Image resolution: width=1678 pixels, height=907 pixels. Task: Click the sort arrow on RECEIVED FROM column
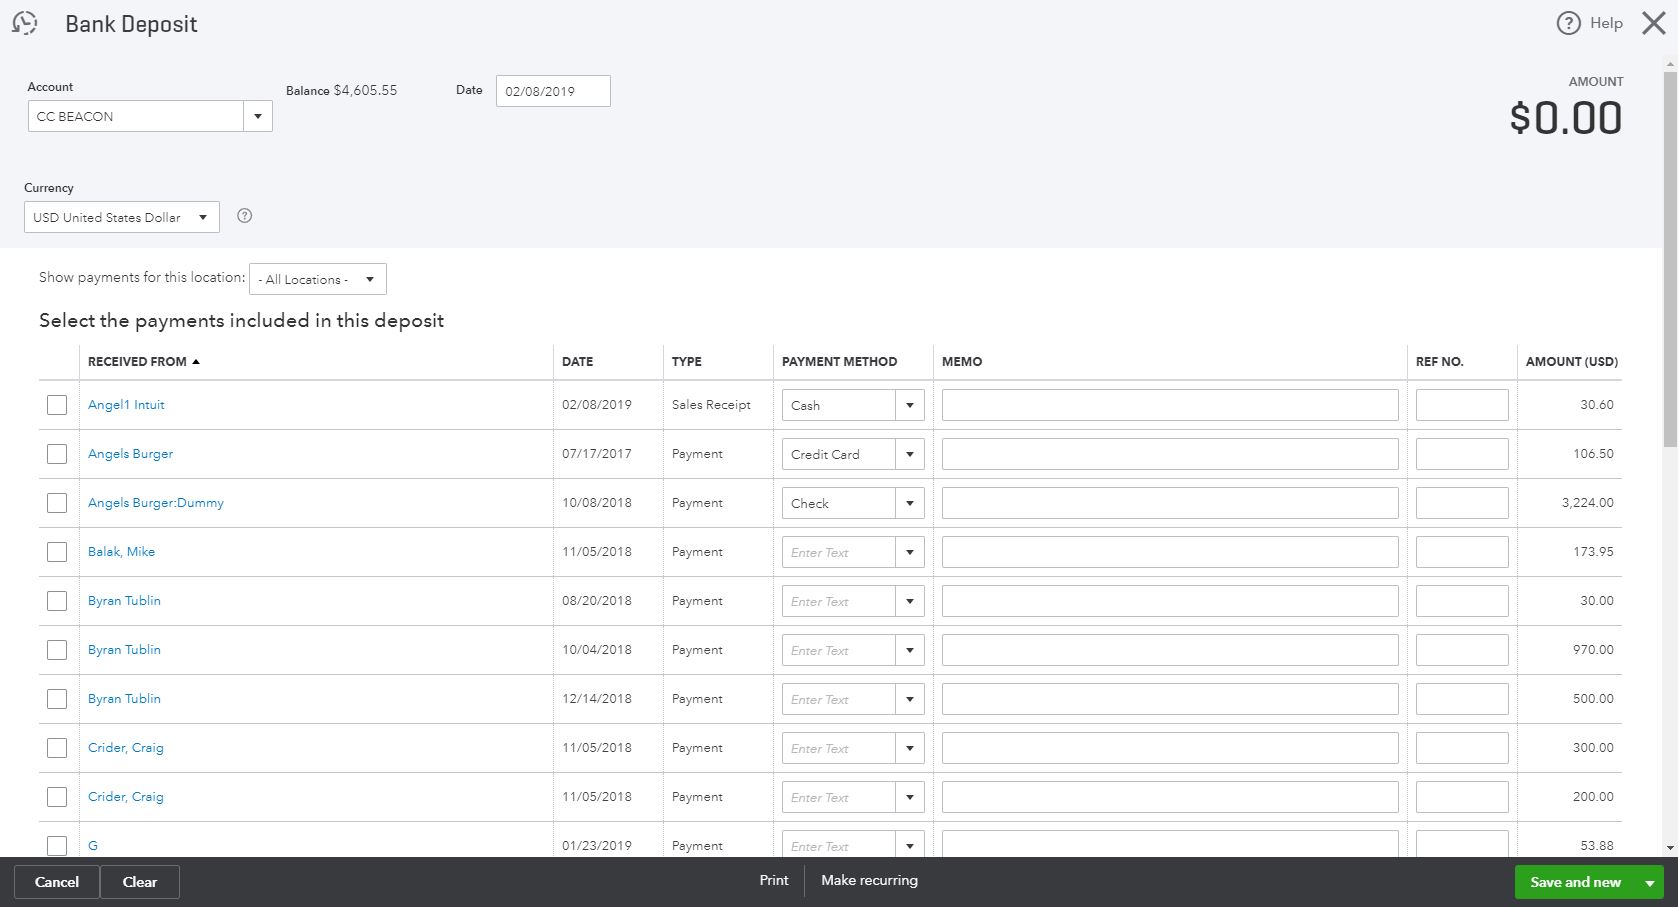coord(197,360)
